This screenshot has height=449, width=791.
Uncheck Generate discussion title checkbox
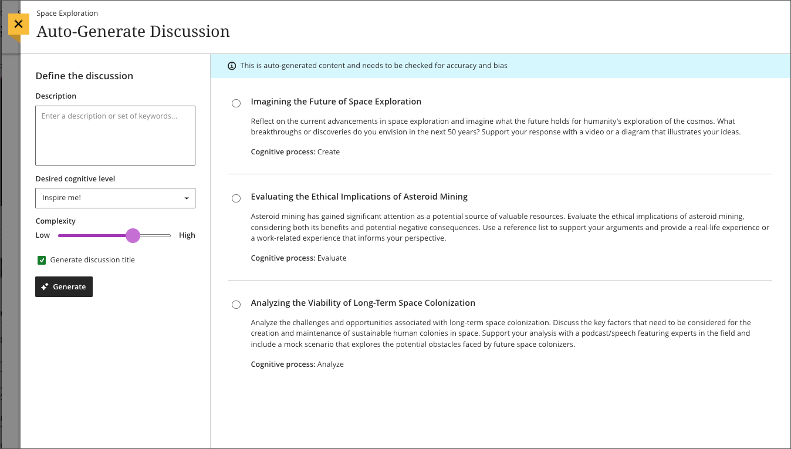(x=41, y=260)
